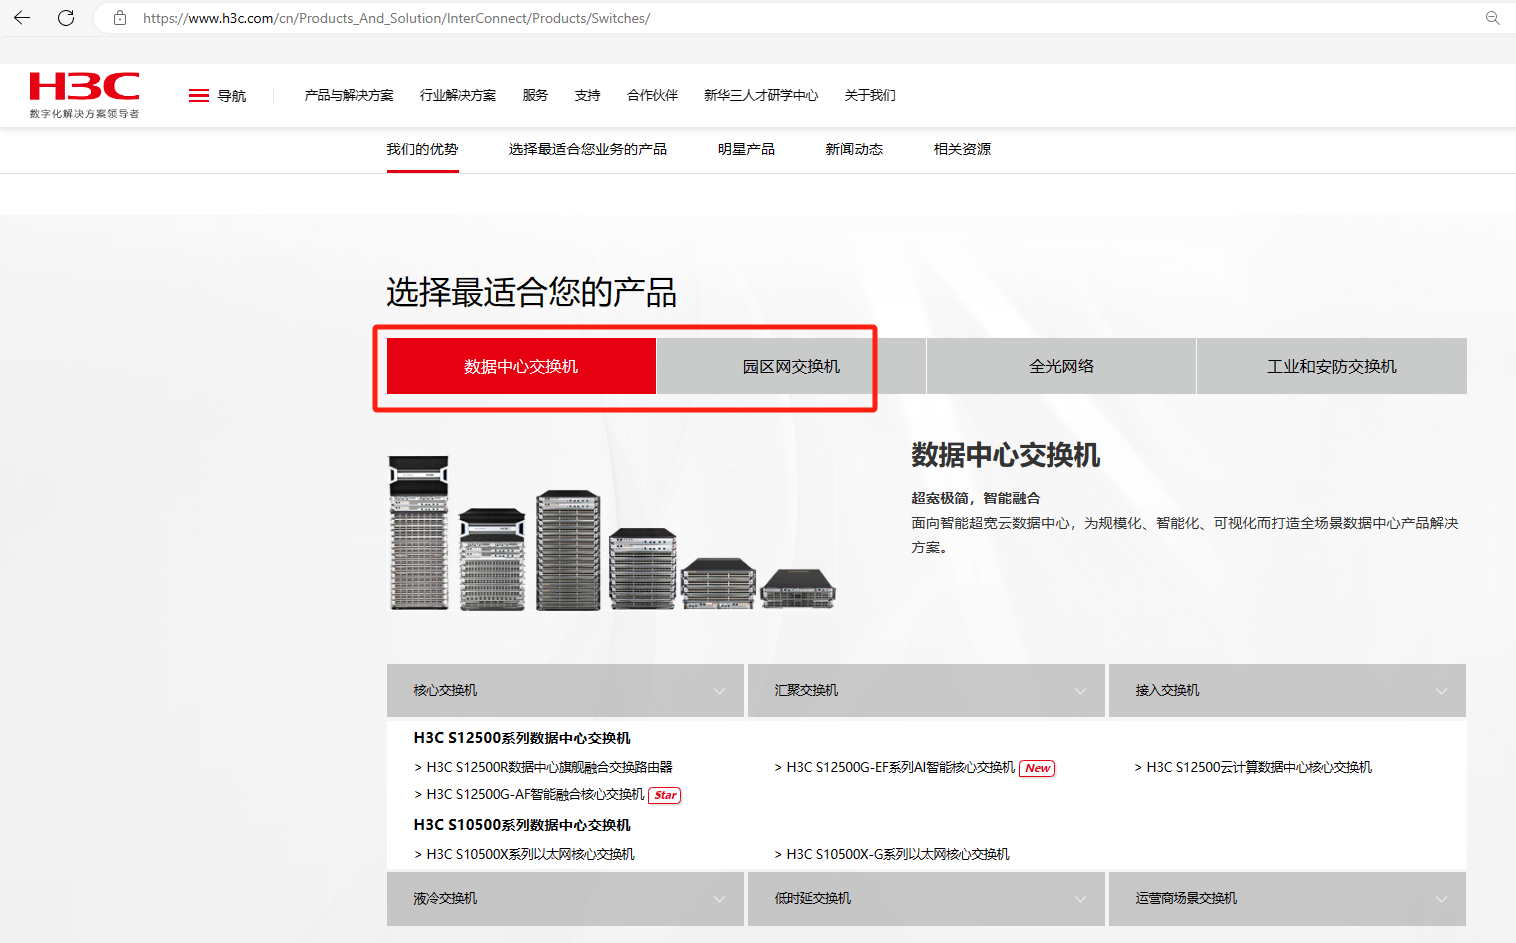This screenshot has height=943, width=1516.
Task: Jump to the 明星产品 section
Action: (x=746, y=149)
